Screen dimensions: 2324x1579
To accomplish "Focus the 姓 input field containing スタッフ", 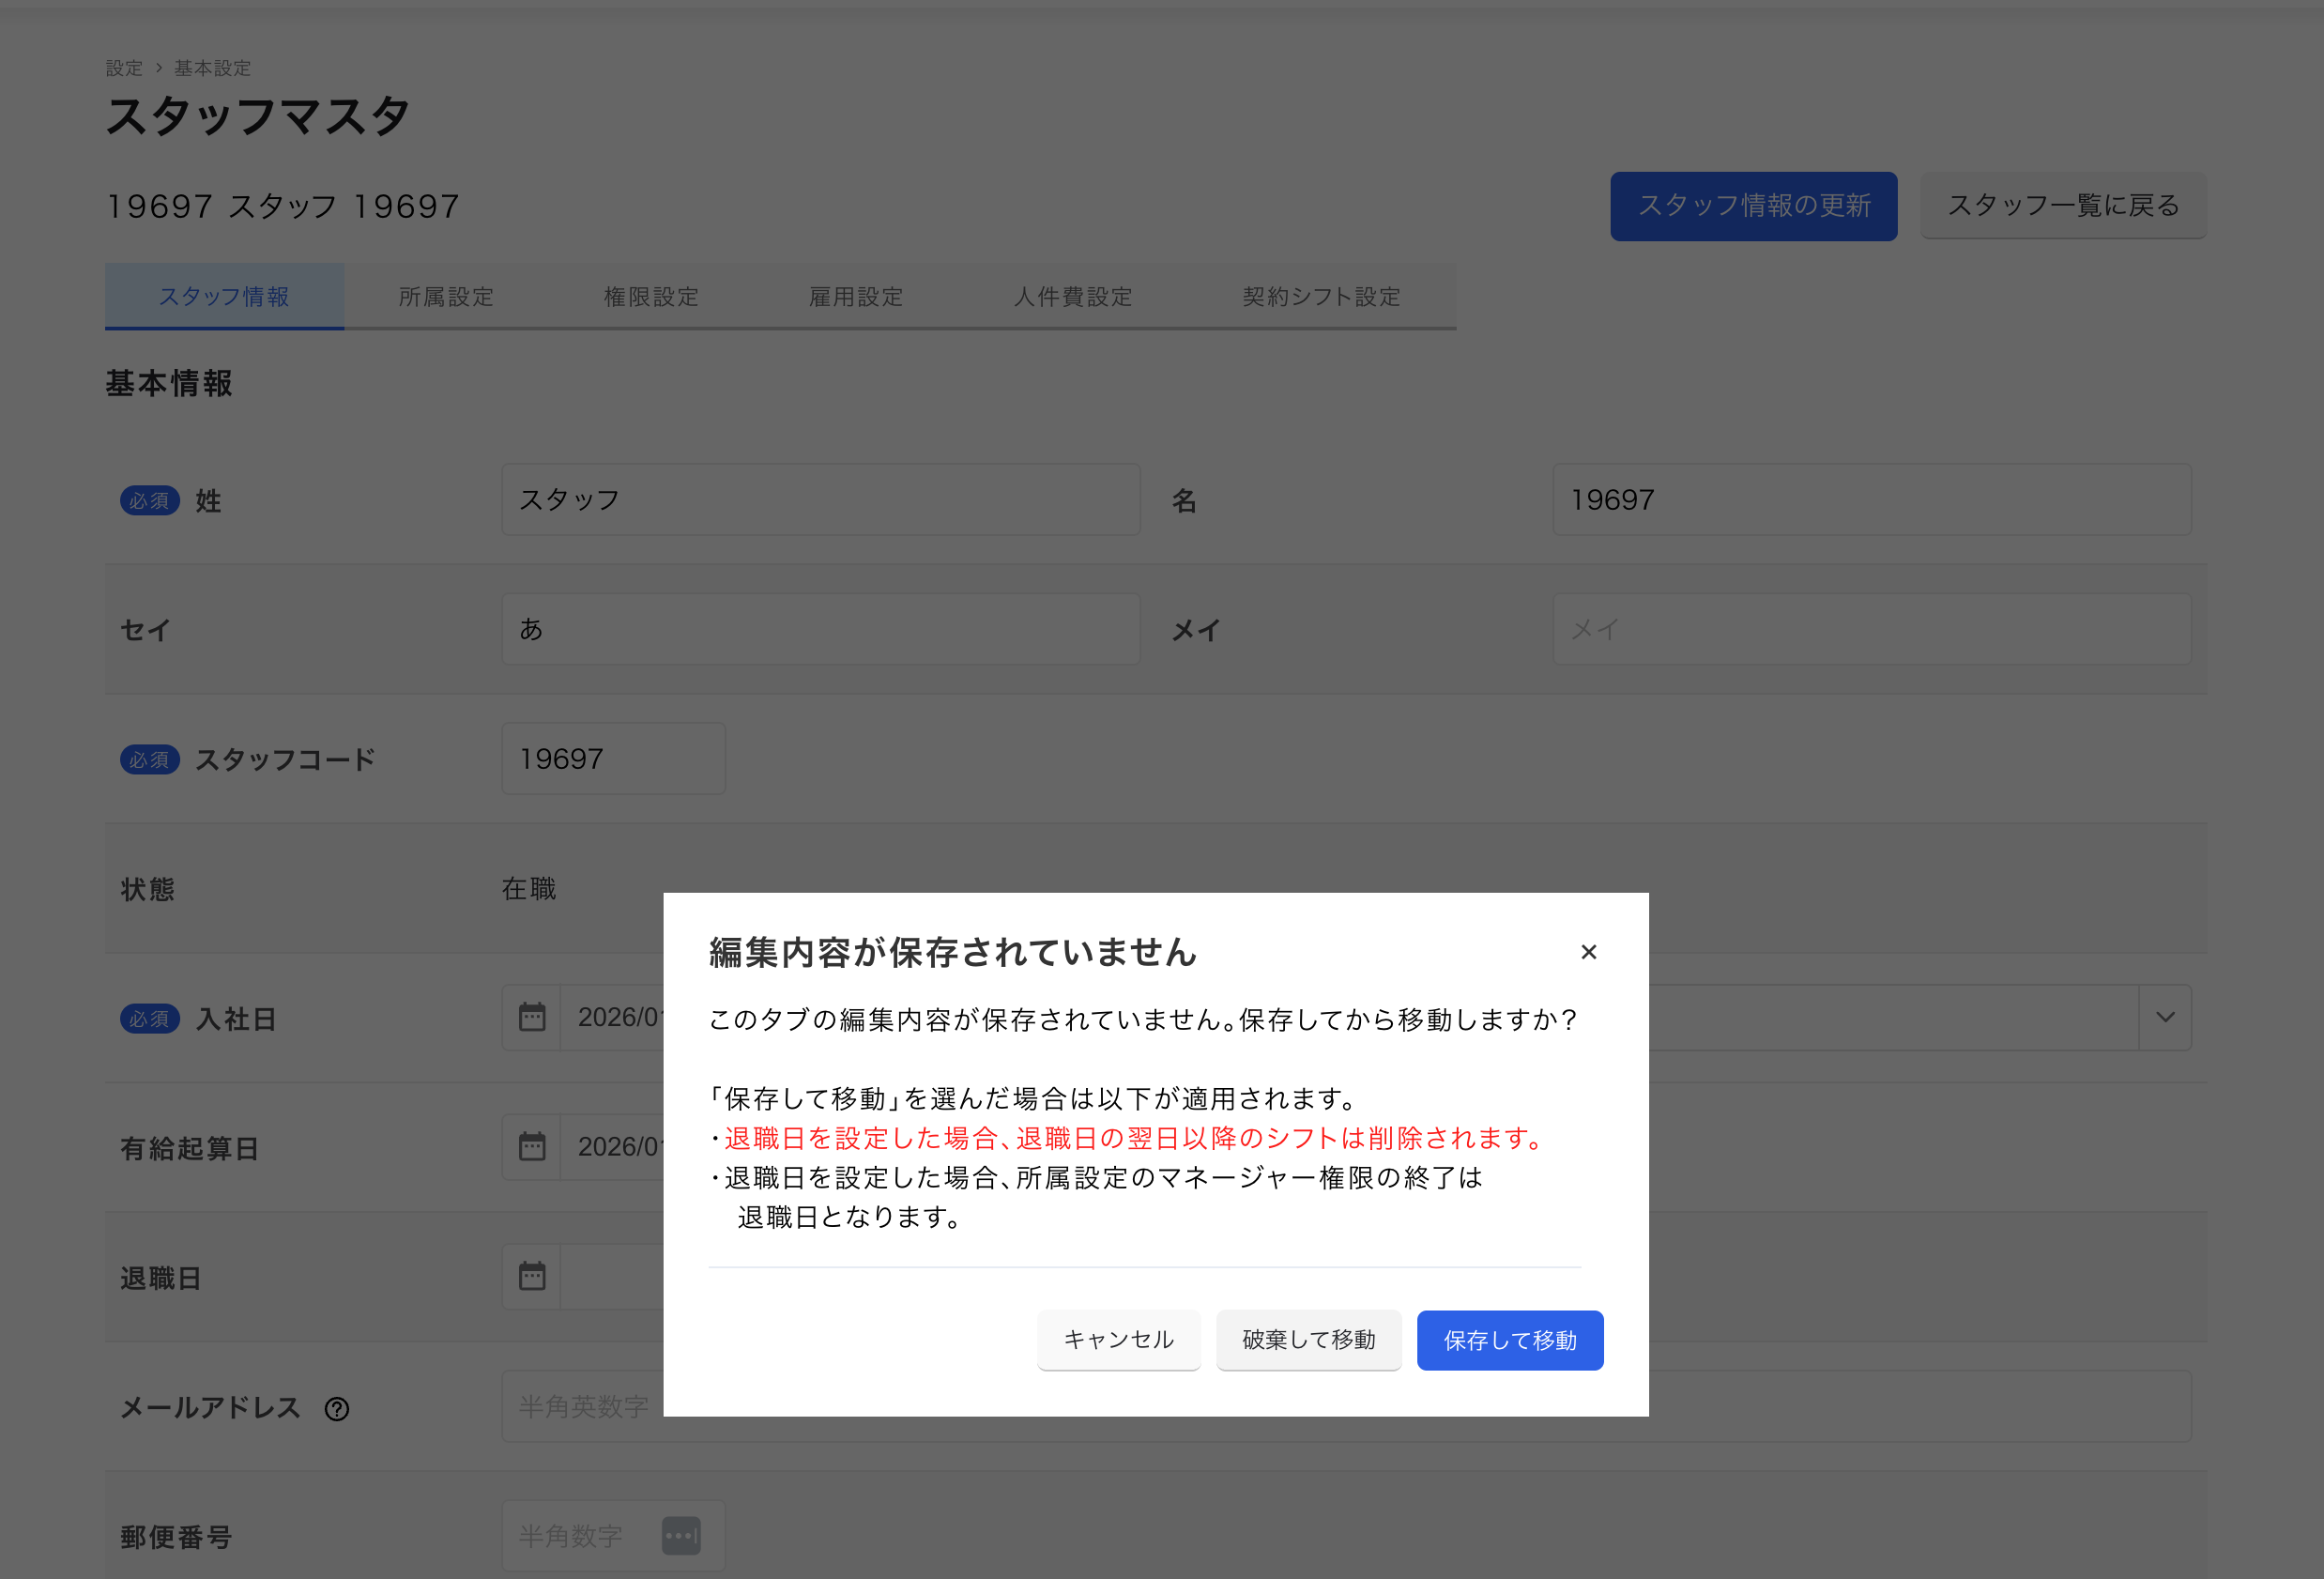I will coord(820,499).
